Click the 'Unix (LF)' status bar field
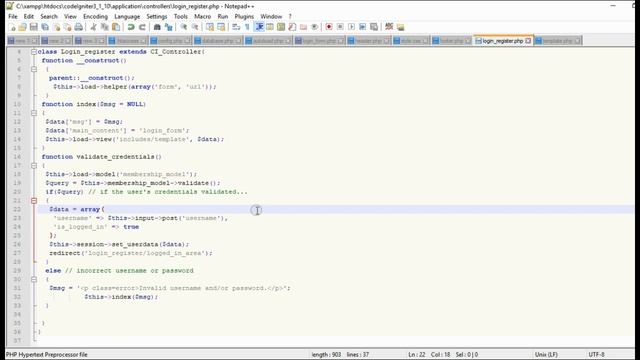The width and height of the screenshot is (640, 360). point(546,355)
